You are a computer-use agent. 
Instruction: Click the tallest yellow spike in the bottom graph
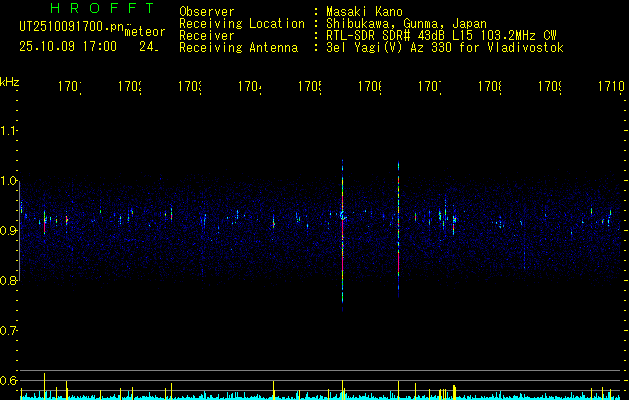45,386
